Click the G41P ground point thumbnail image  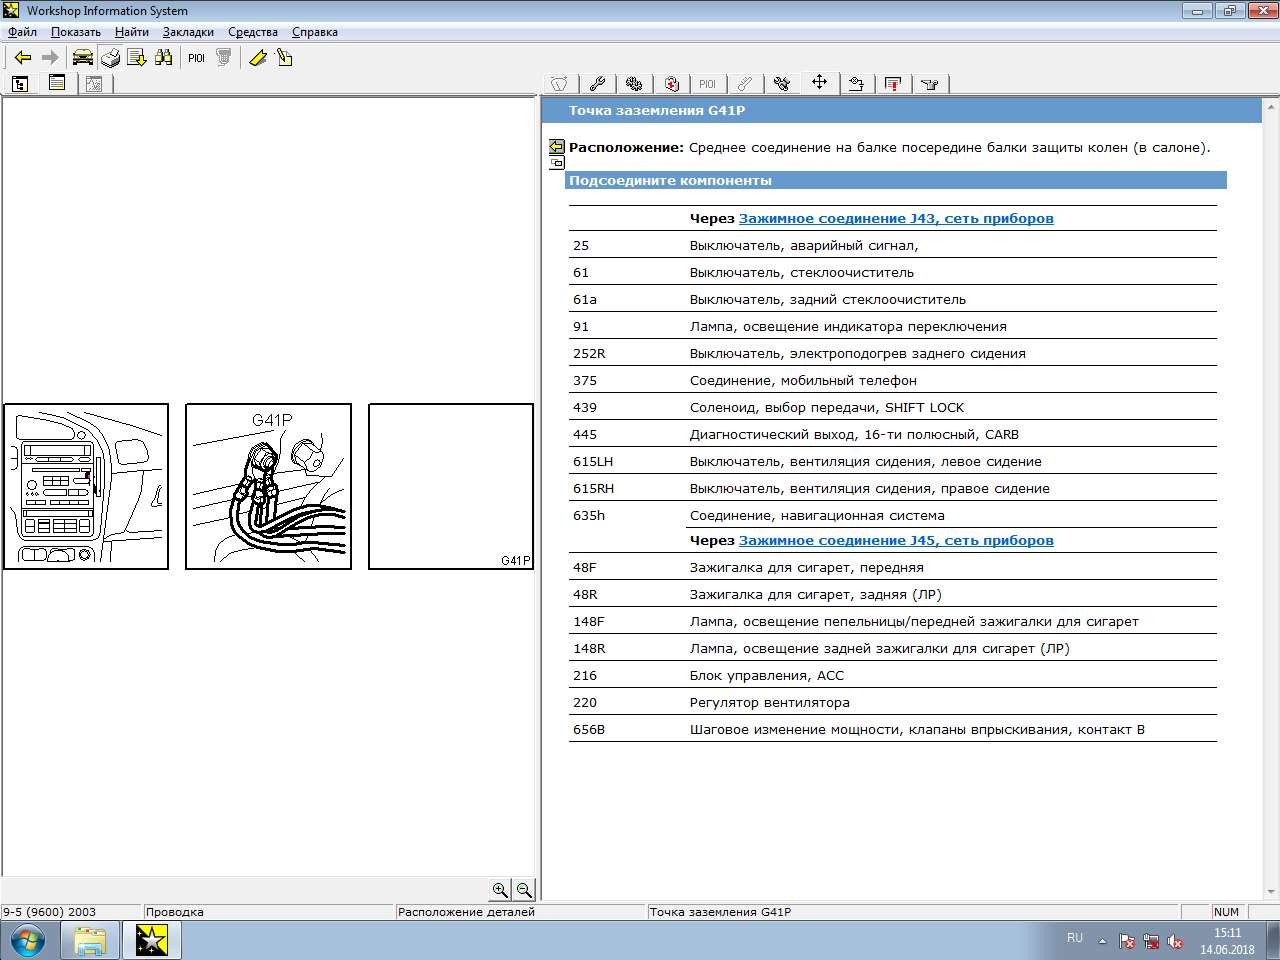(268, 487)
